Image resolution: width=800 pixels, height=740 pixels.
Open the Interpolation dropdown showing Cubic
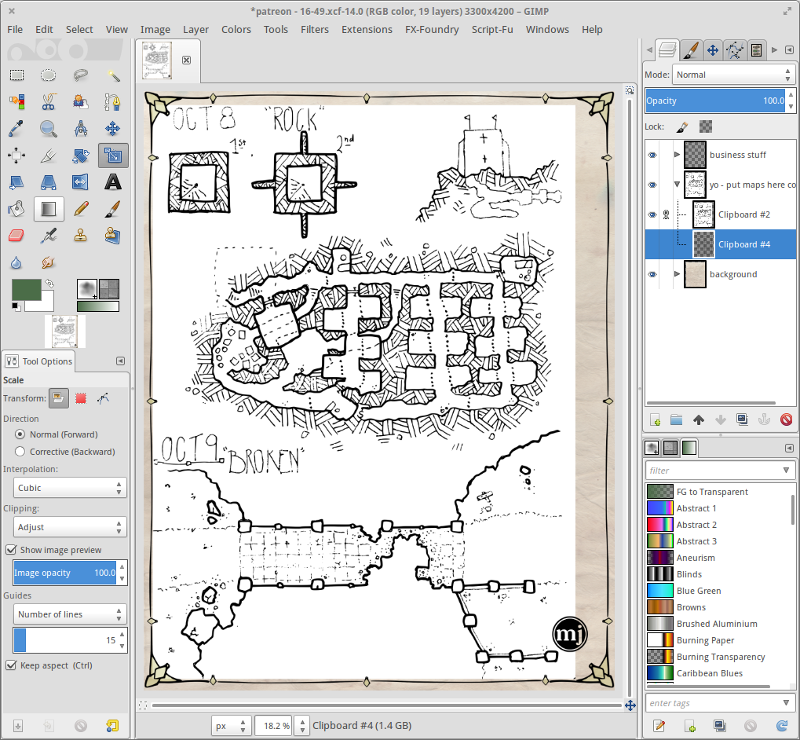tap(68, 488)
